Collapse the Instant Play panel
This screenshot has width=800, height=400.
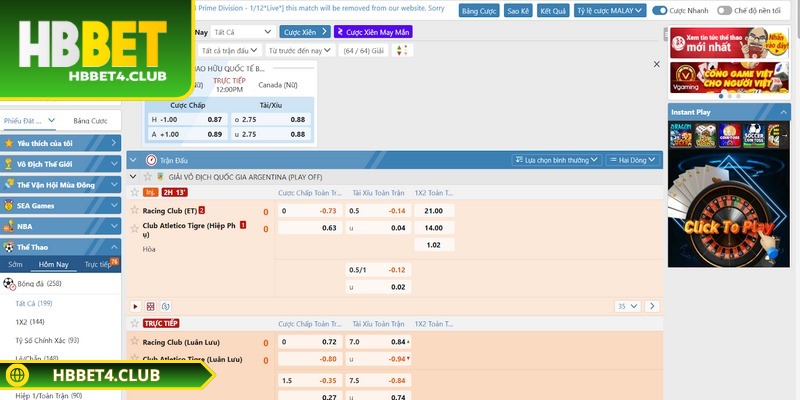783,112
